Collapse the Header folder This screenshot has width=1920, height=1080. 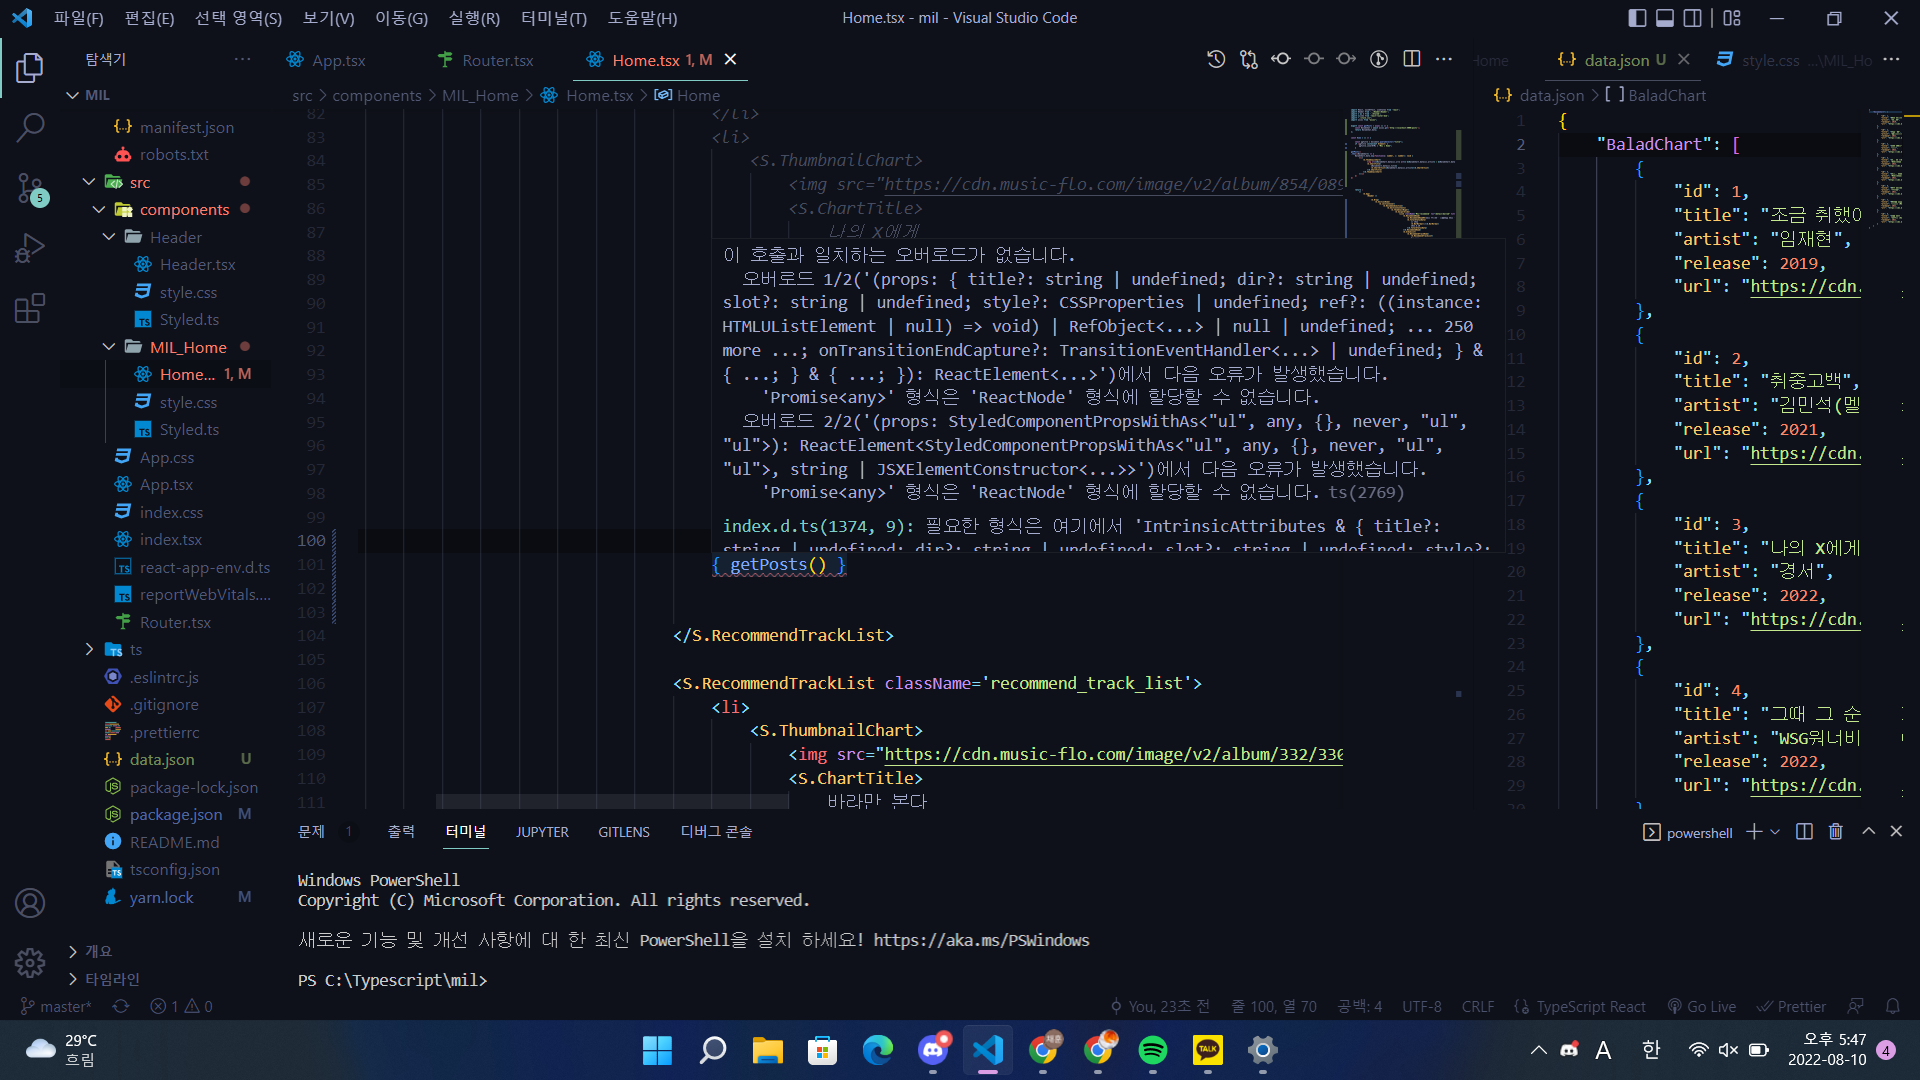point(109,237)
